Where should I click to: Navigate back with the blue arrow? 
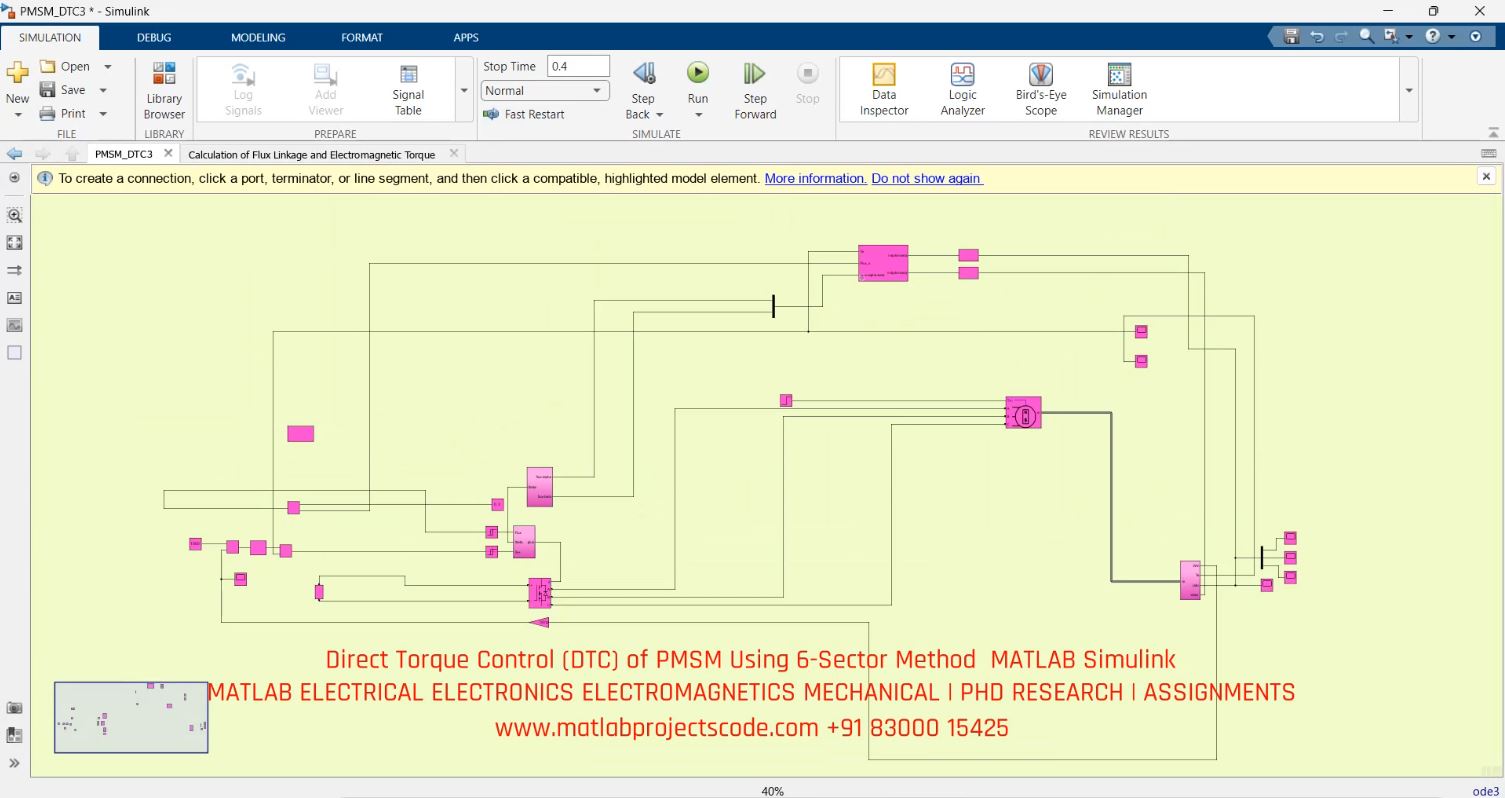[14, 154]
